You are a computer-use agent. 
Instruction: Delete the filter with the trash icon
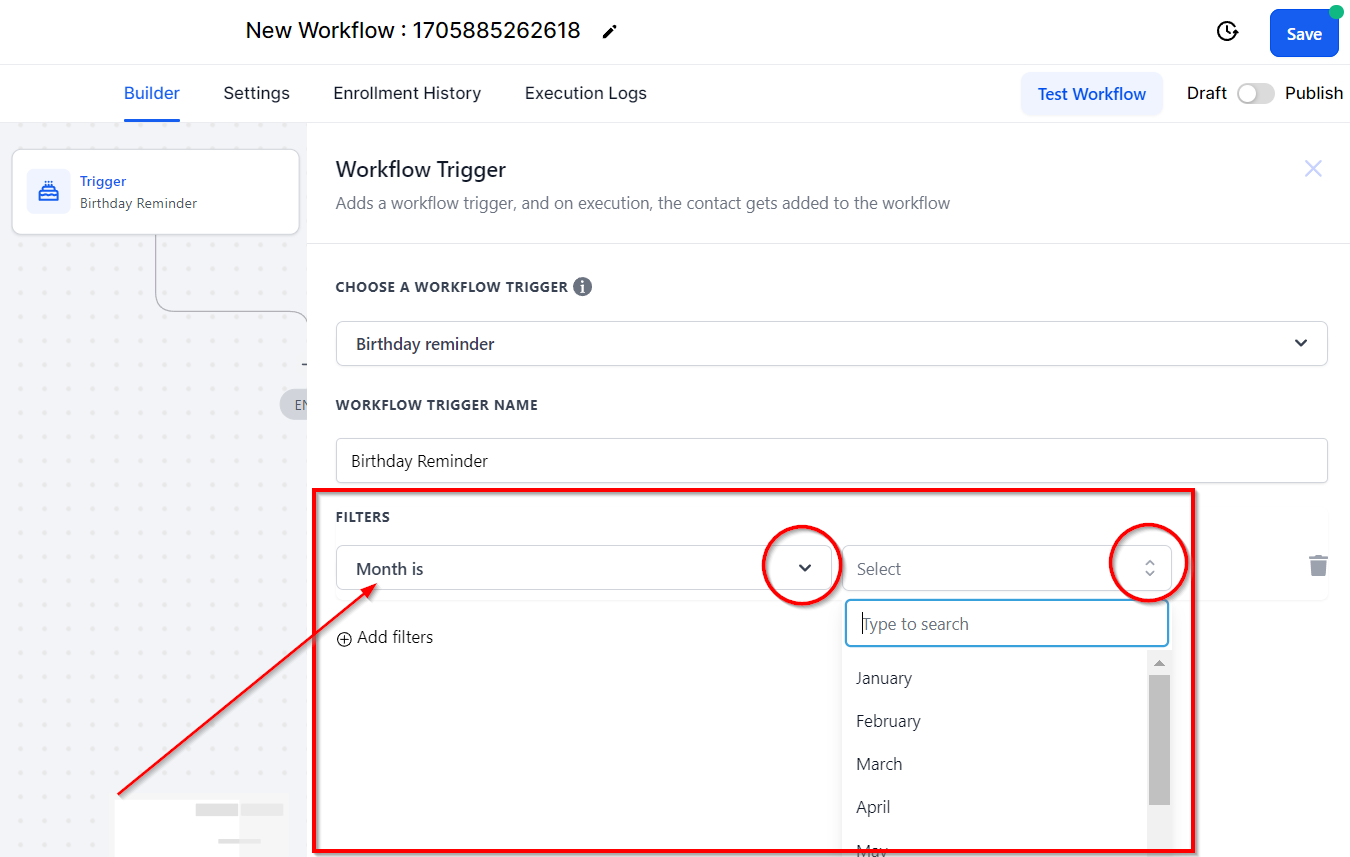[1318, 566]
